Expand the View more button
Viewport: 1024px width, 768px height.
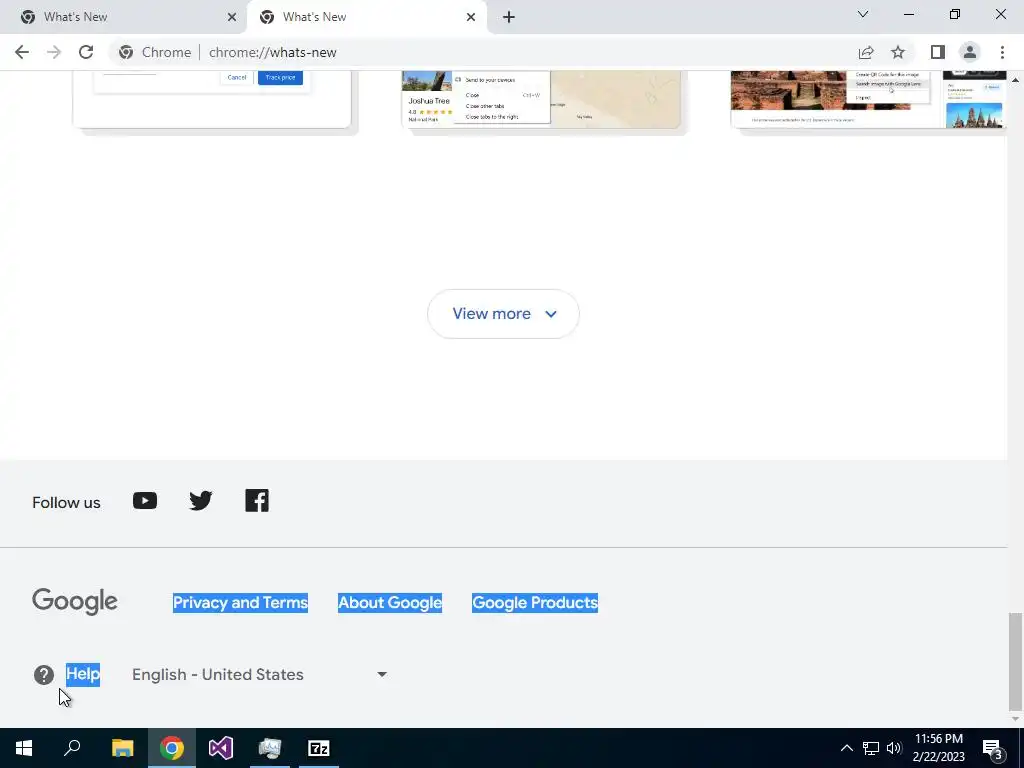503,313
